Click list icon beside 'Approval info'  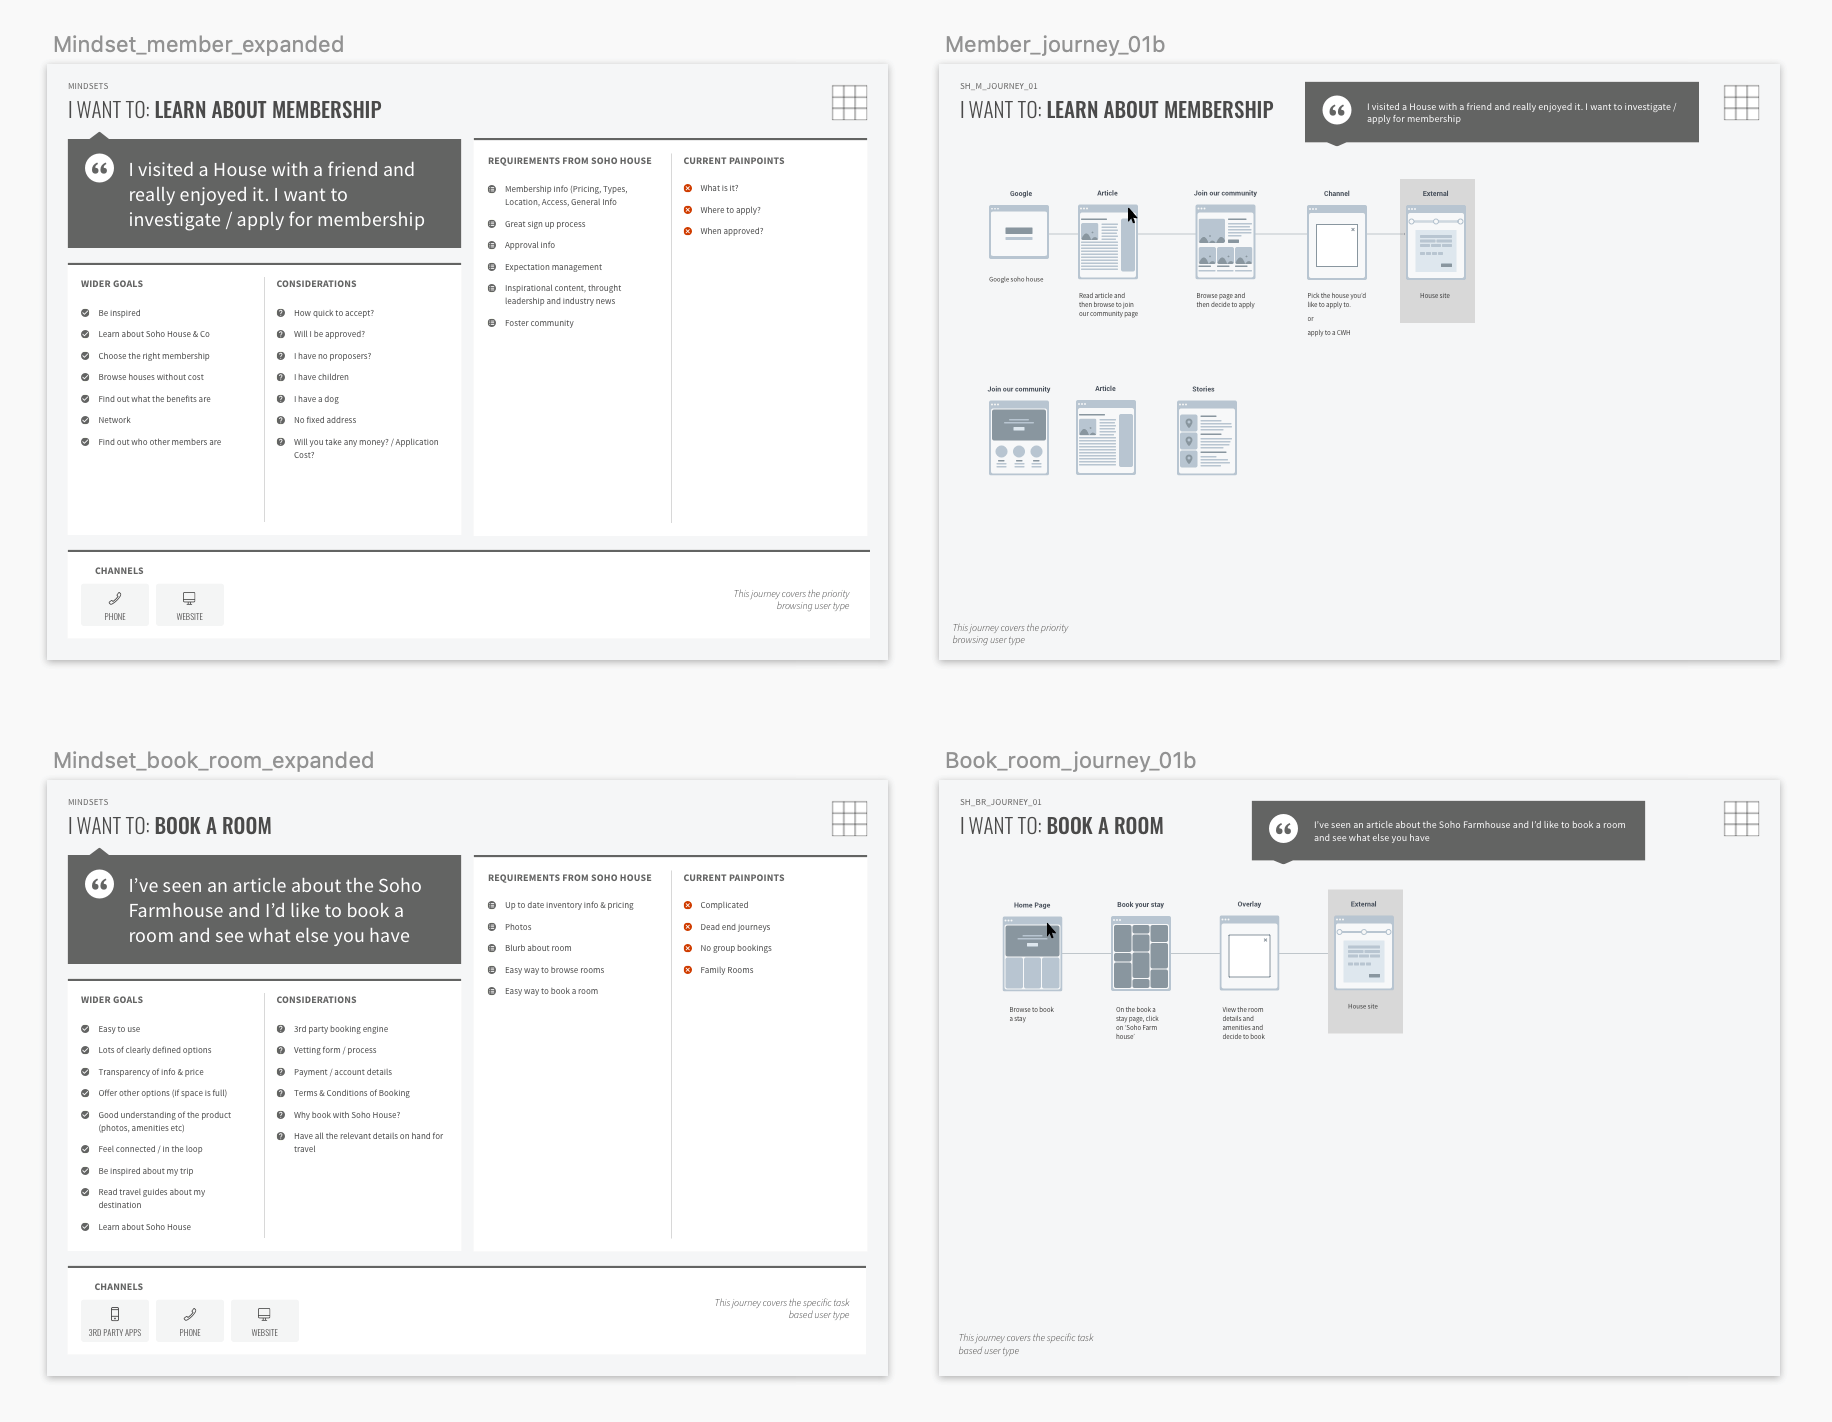tap(492, 245)
